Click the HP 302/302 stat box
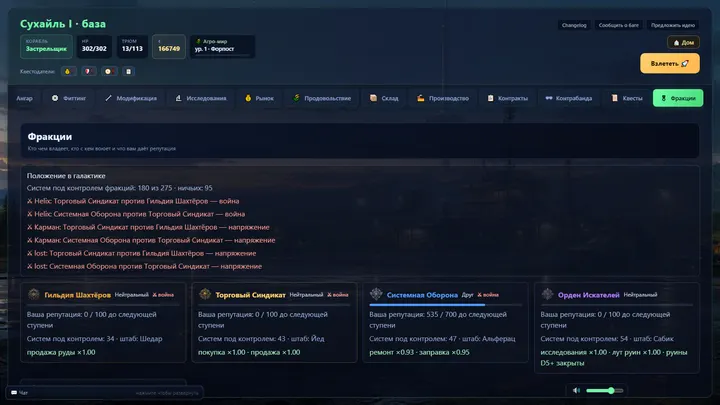The width and height of the screenshot is (720, 405). 94,46
